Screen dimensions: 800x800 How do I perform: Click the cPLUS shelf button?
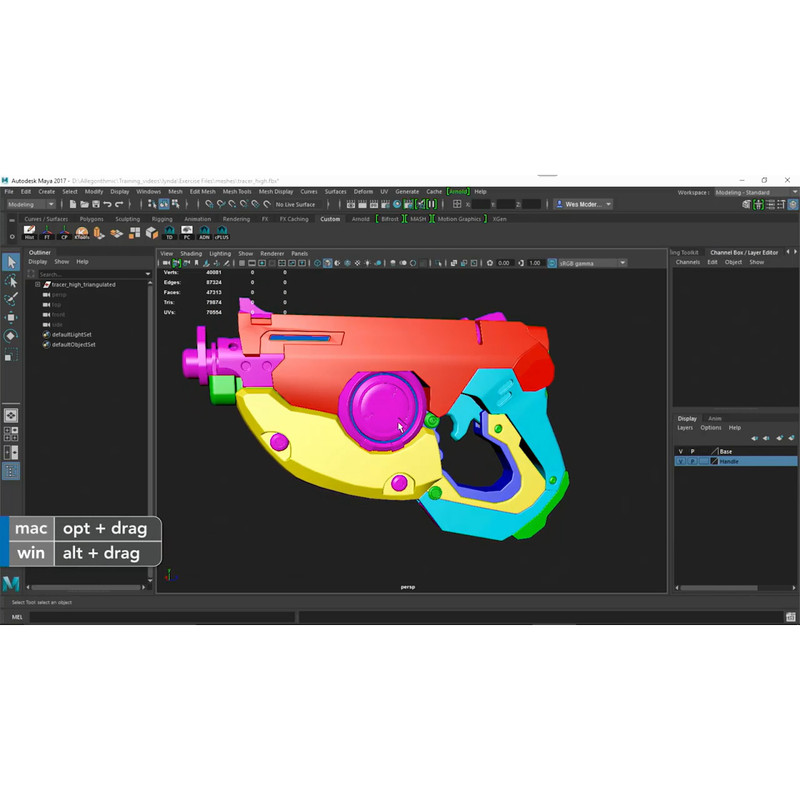(221, 233)
